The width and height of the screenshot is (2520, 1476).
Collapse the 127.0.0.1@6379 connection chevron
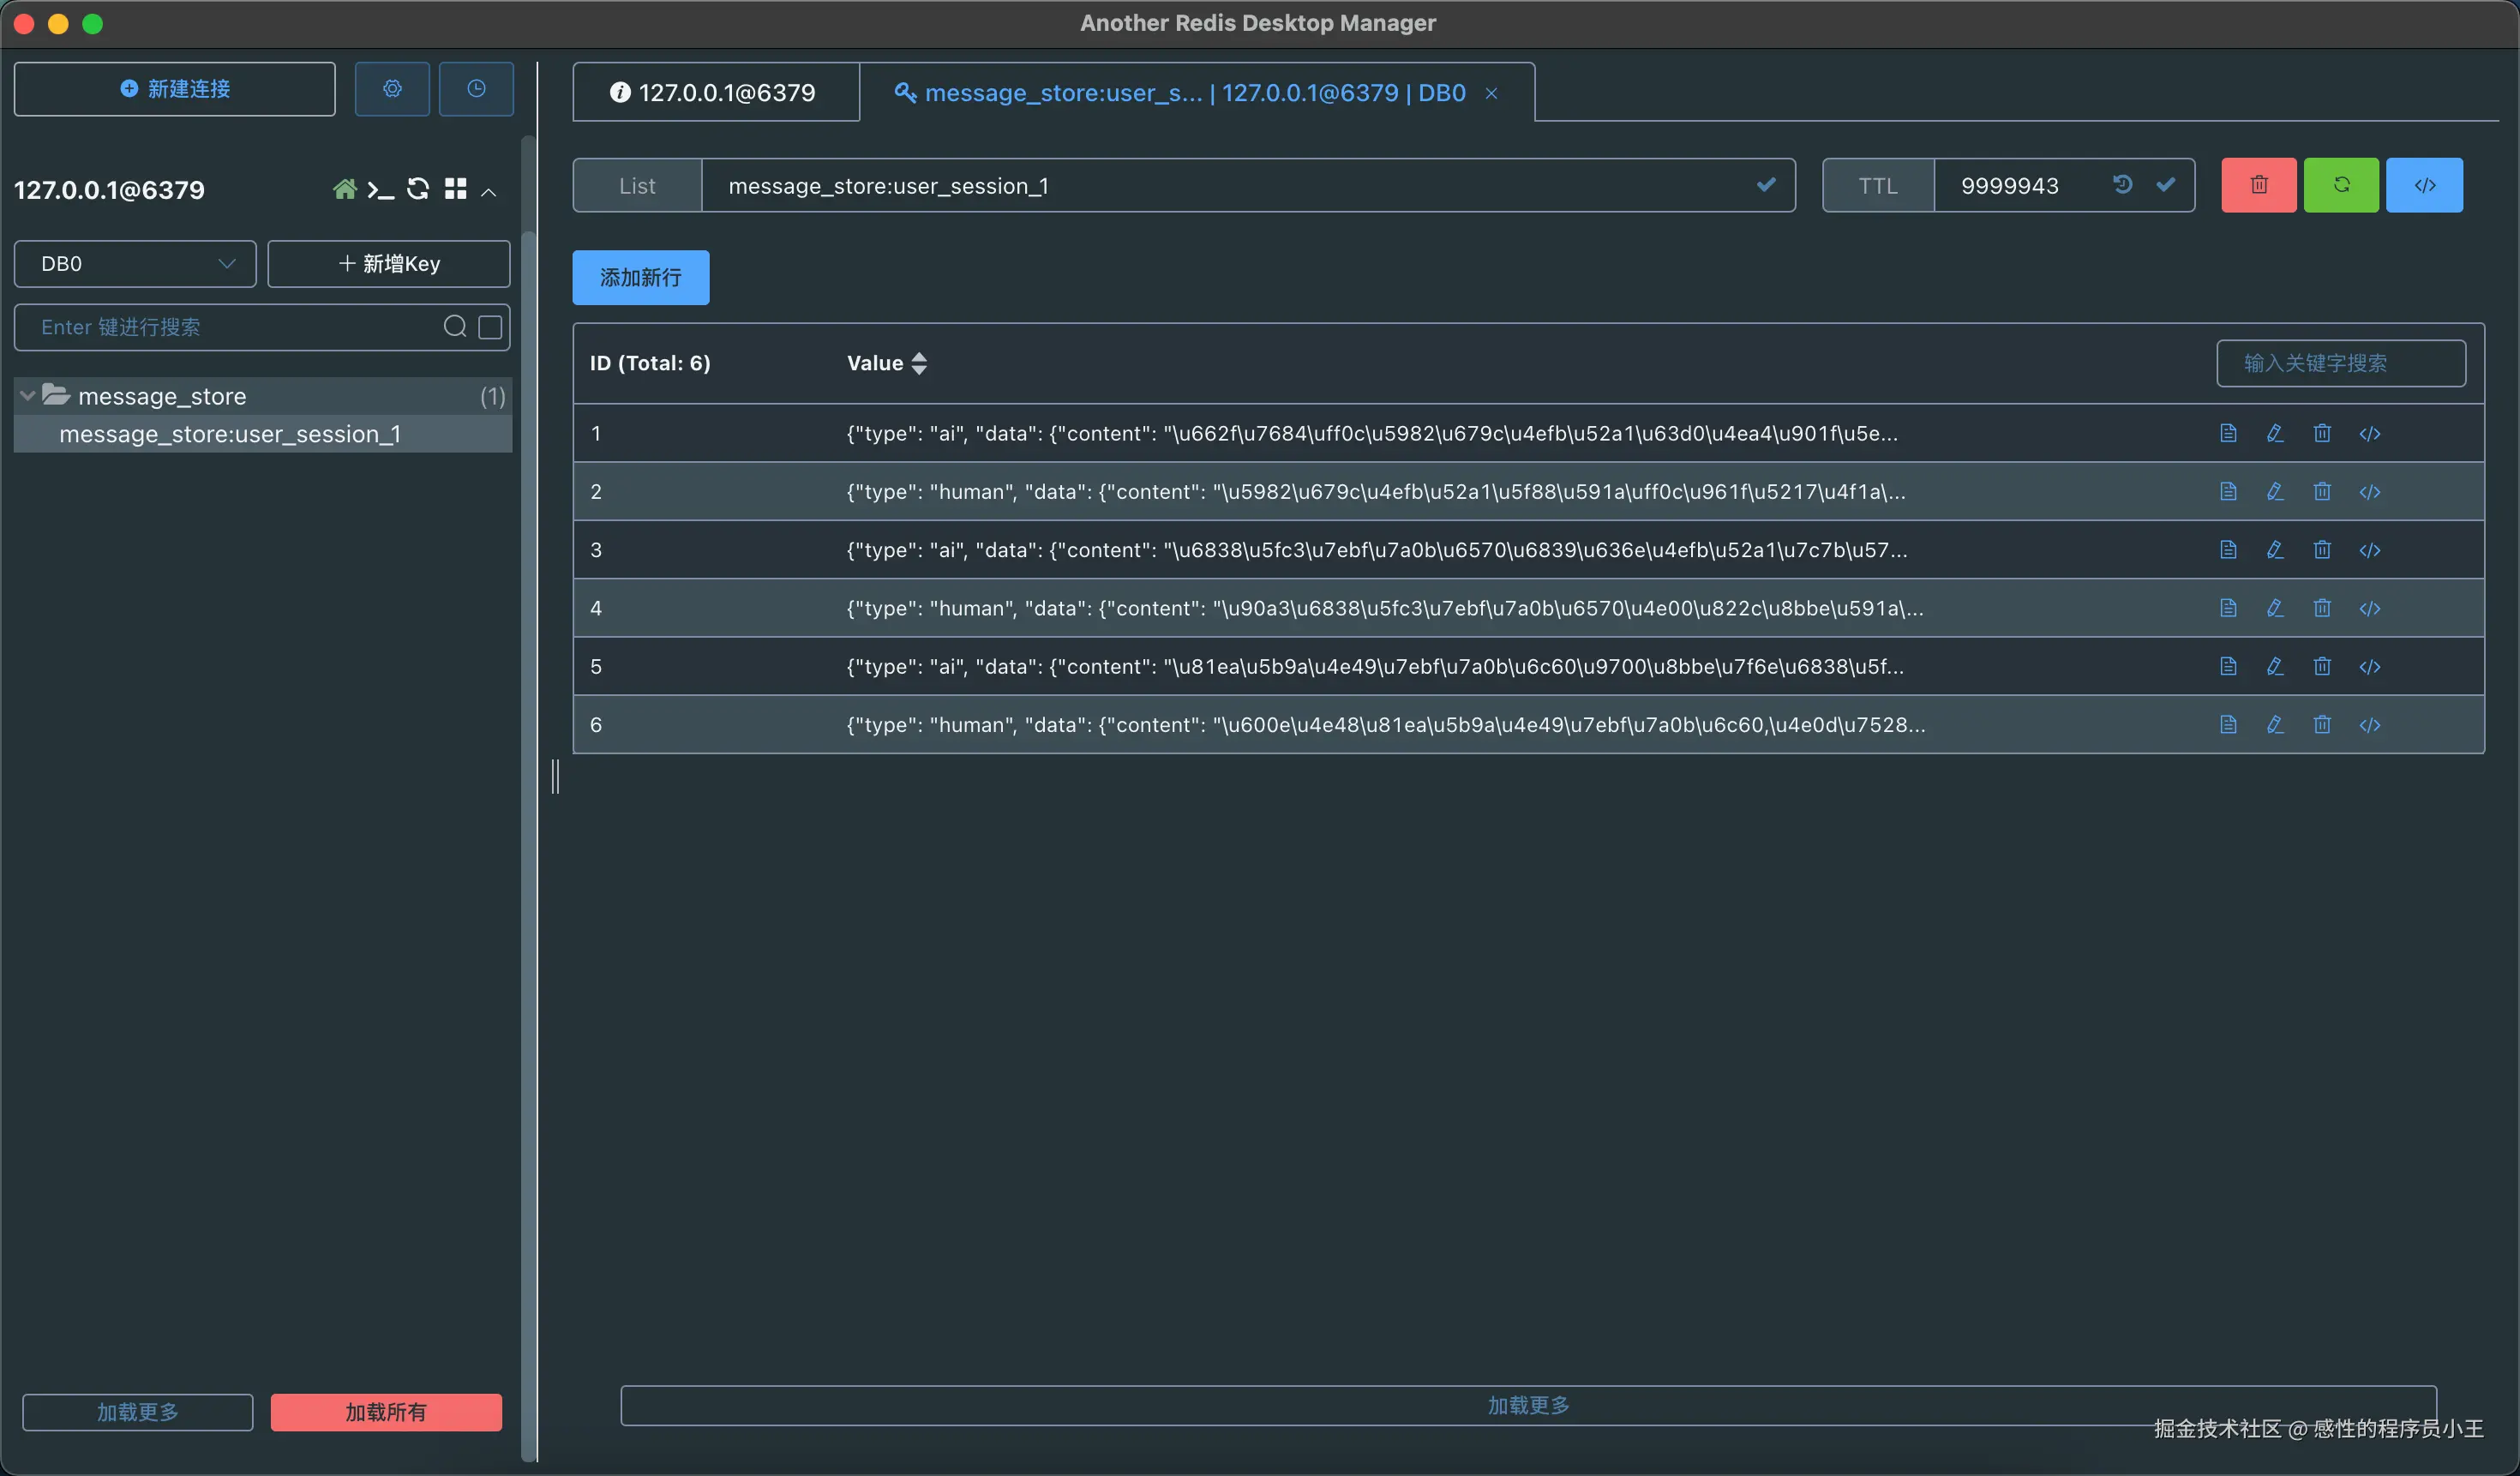[x=489, y=191]
